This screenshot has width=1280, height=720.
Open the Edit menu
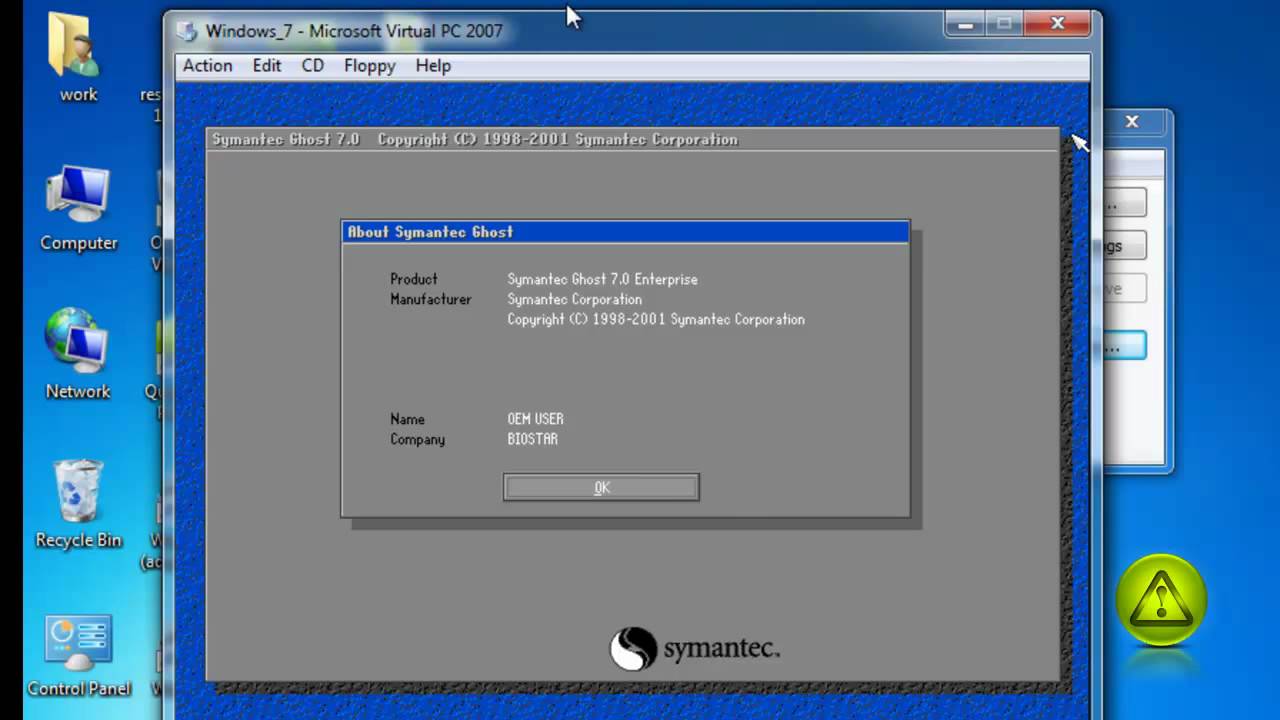click(266, 66)
